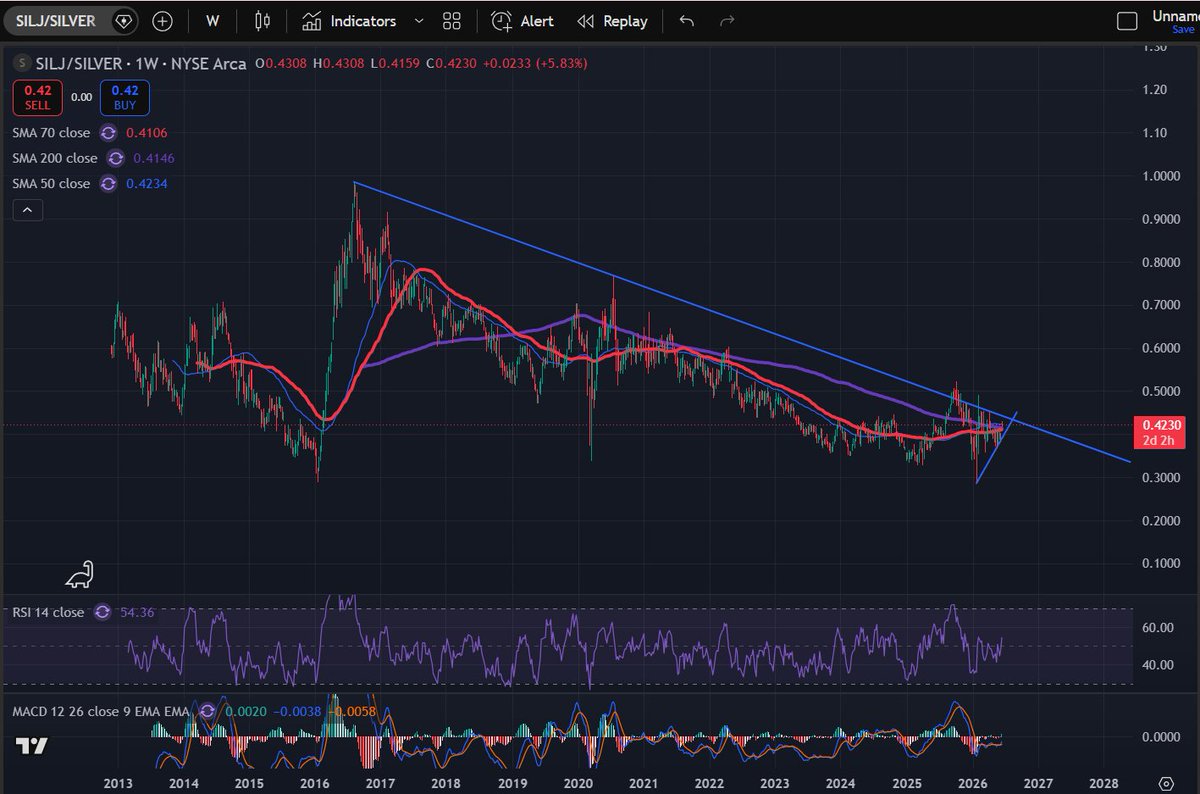Start bar Replay mode
This screenshot has height=794, width=1200.
612,21
